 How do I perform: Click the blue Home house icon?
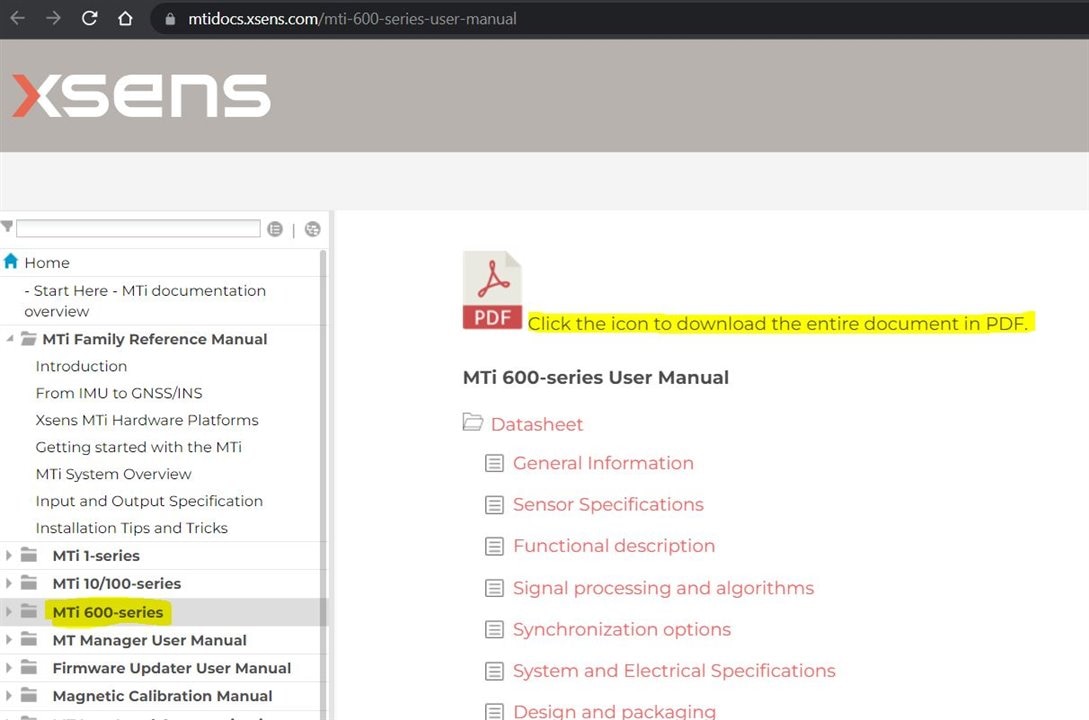point(10,261)
